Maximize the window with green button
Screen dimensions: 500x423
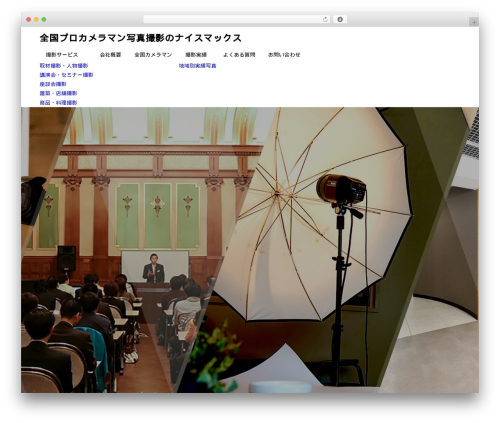click(44, 19)
